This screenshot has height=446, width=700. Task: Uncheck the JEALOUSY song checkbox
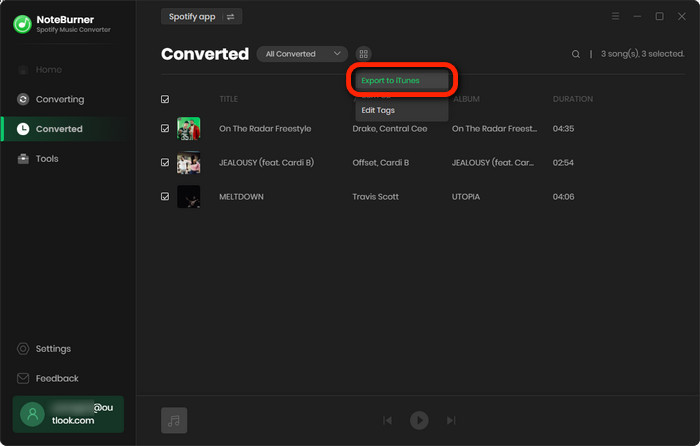tap(165, 163)
